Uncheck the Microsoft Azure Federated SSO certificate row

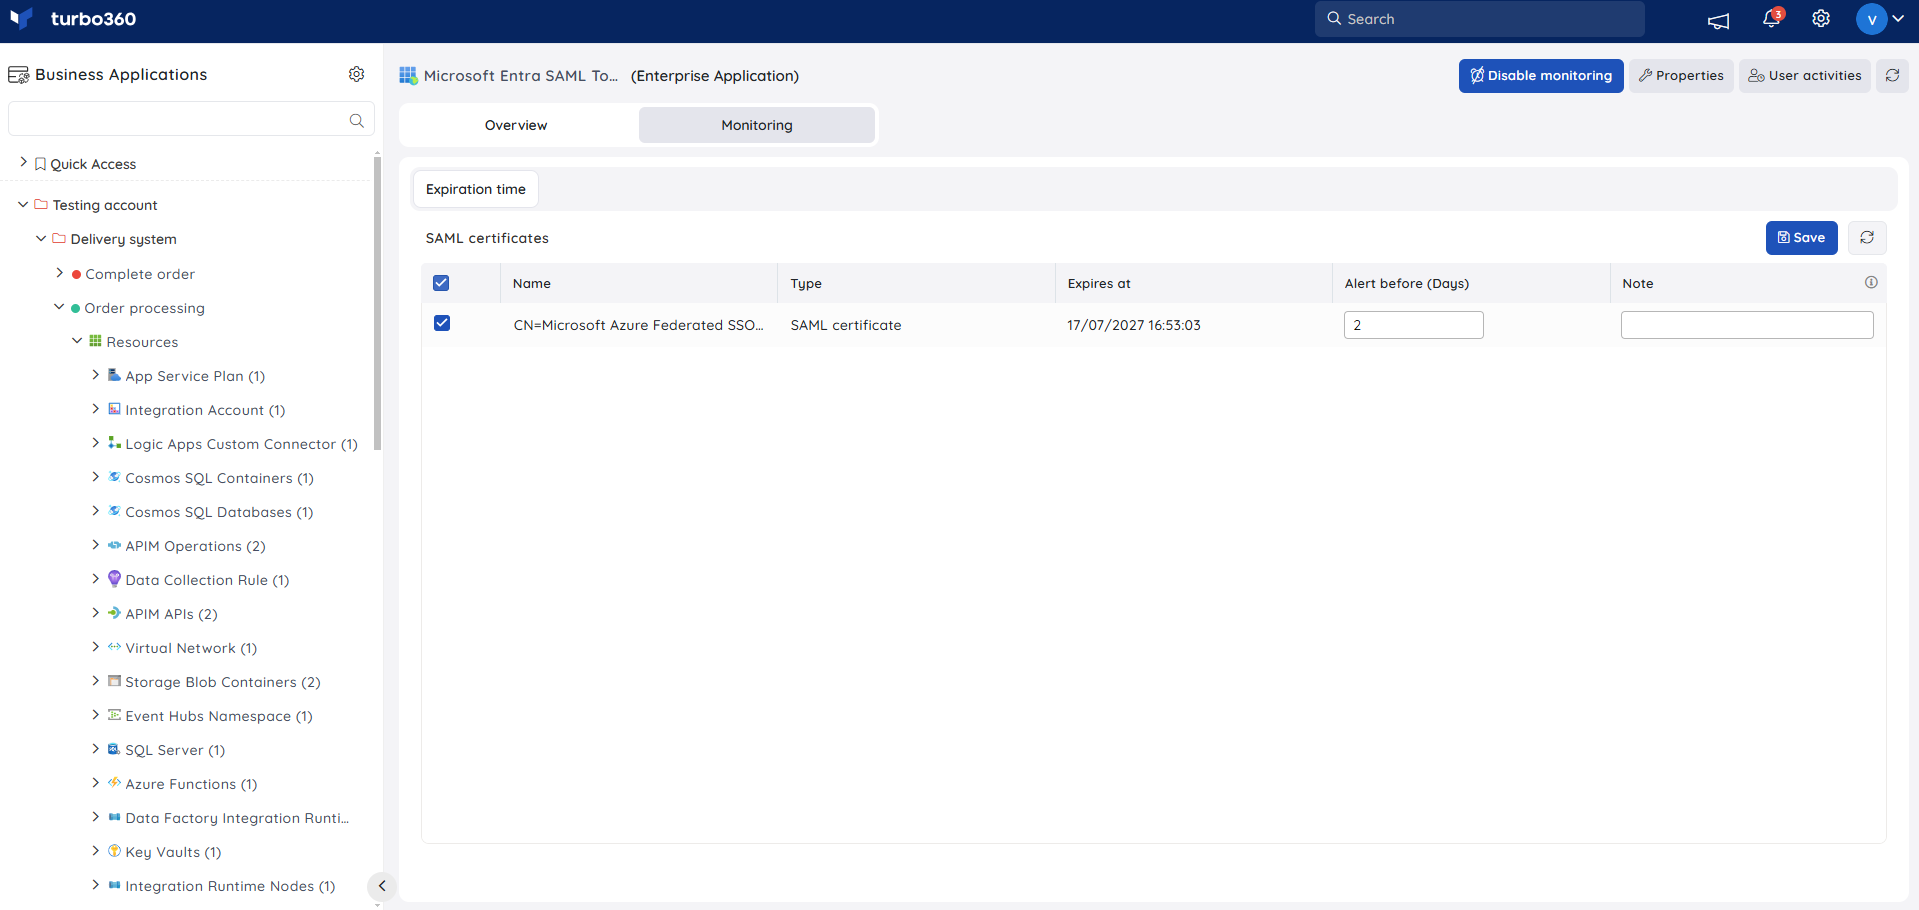[442, 323]
